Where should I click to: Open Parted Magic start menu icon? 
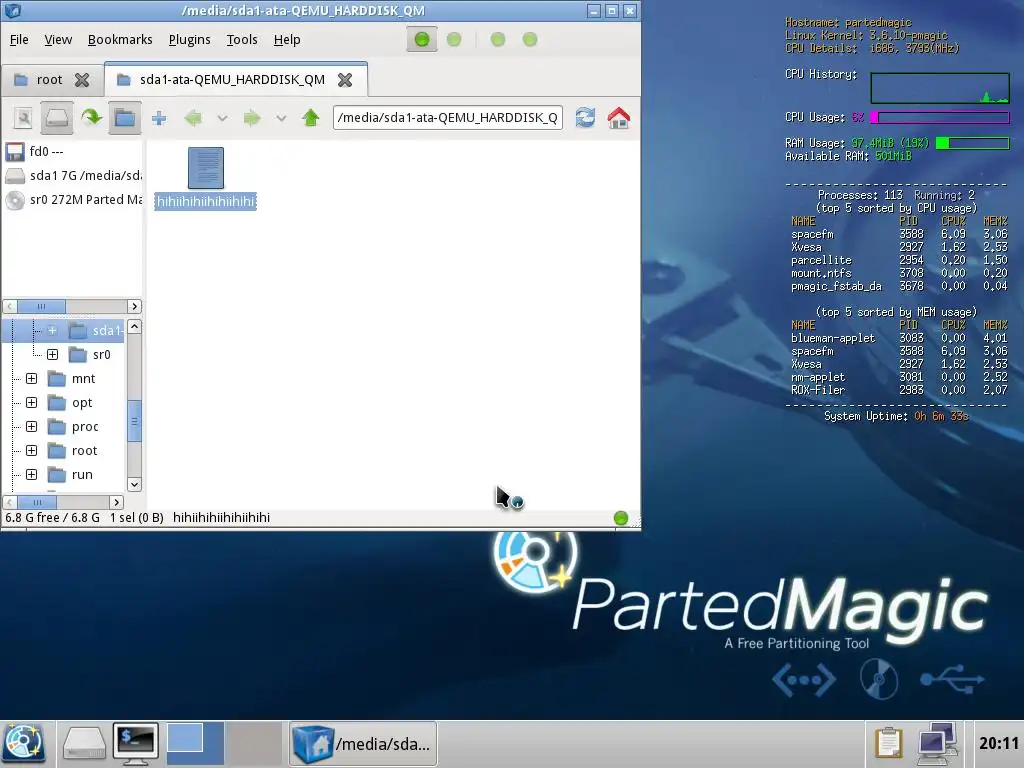pyautogui.click(x=24, y=744)
